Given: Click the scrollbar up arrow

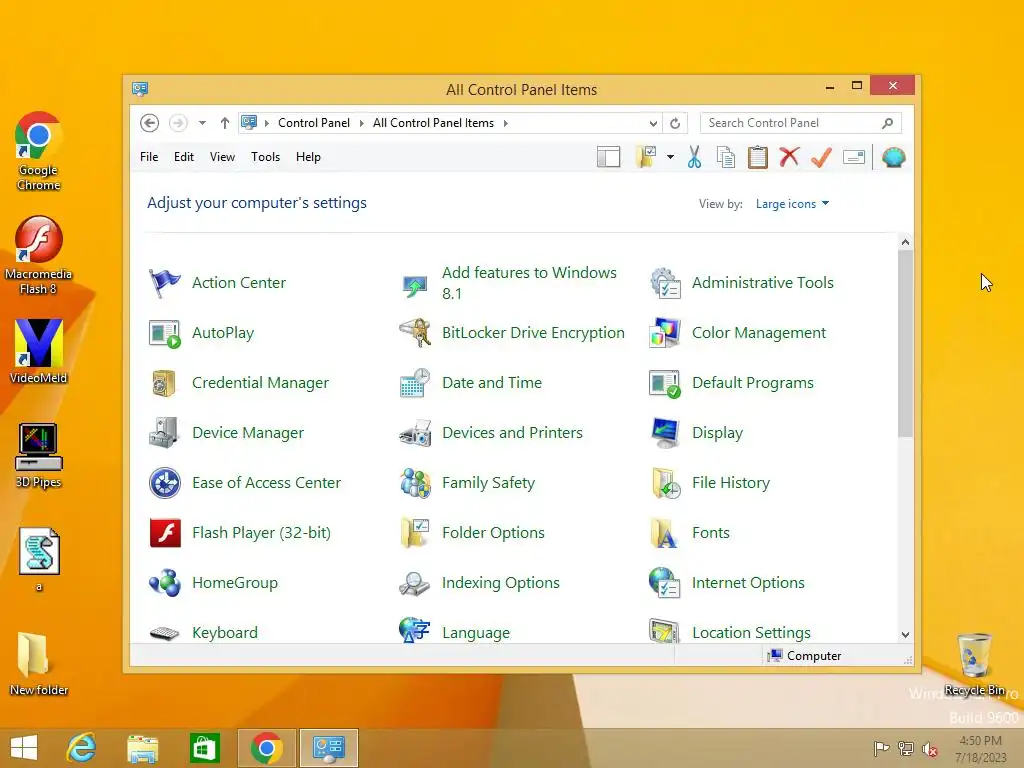Looking at the screenshot, I should 905,242.
